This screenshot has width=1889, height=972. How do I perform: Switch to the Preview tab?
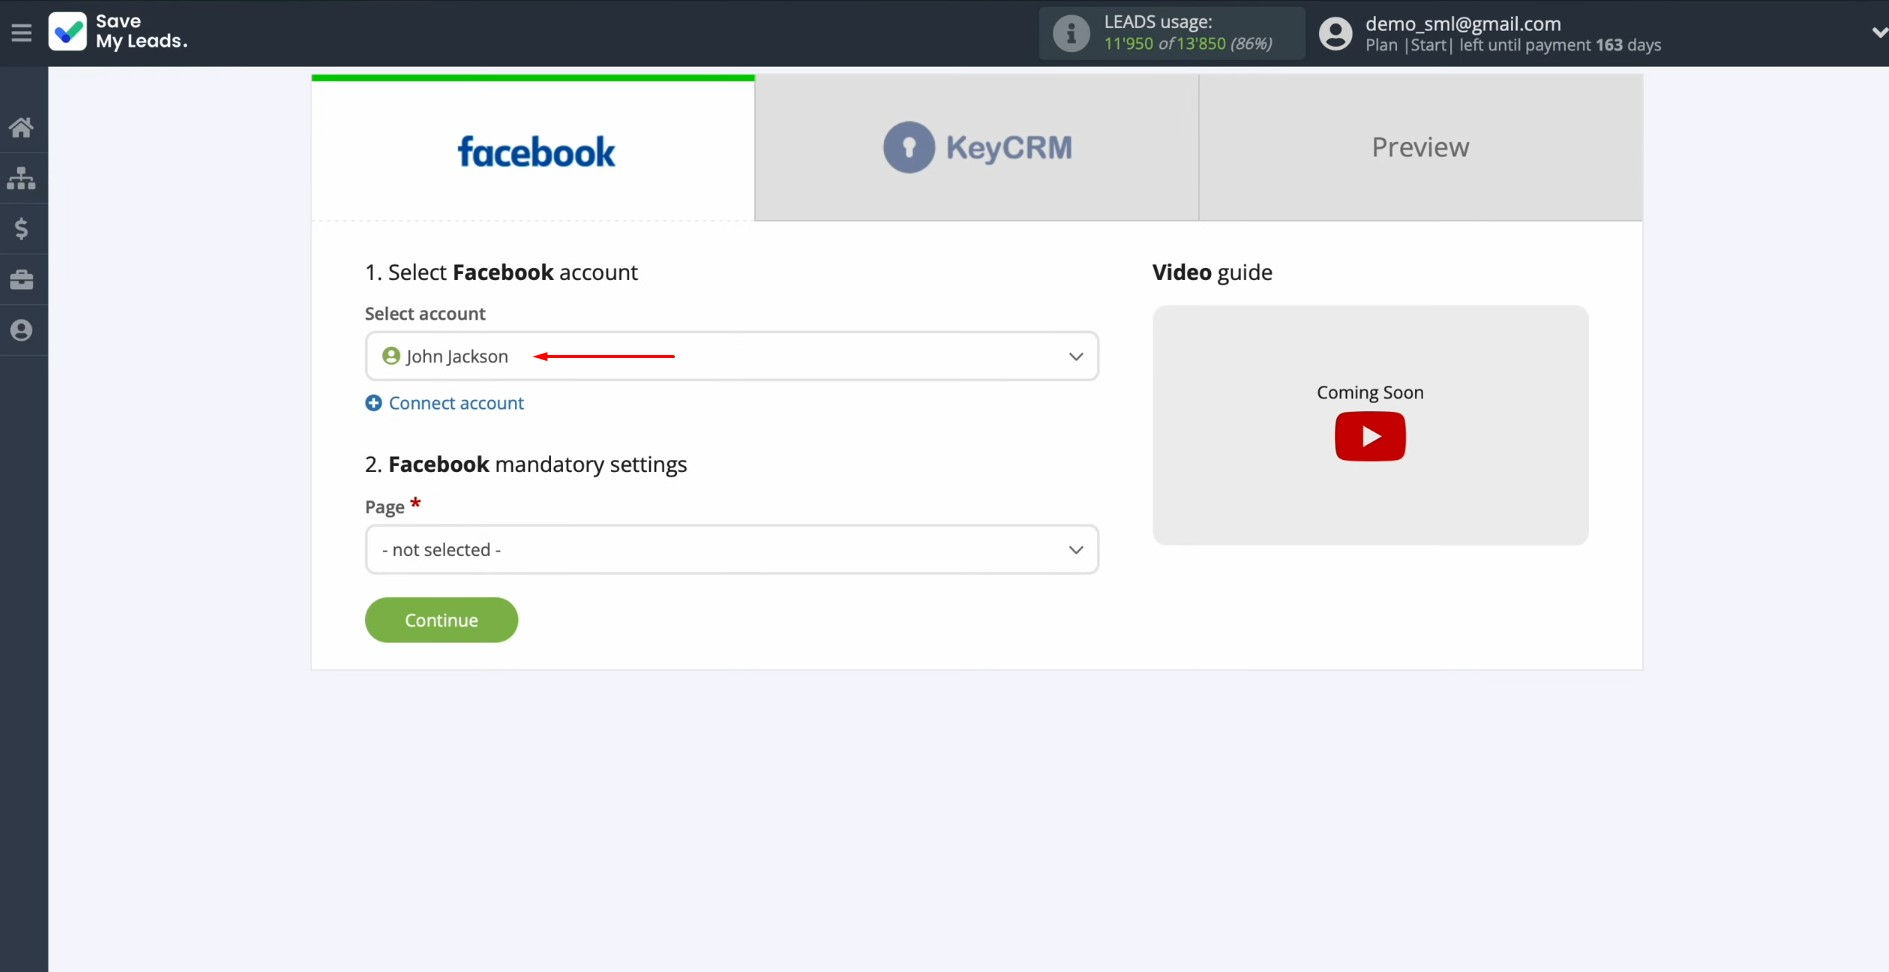point(1420,148)
